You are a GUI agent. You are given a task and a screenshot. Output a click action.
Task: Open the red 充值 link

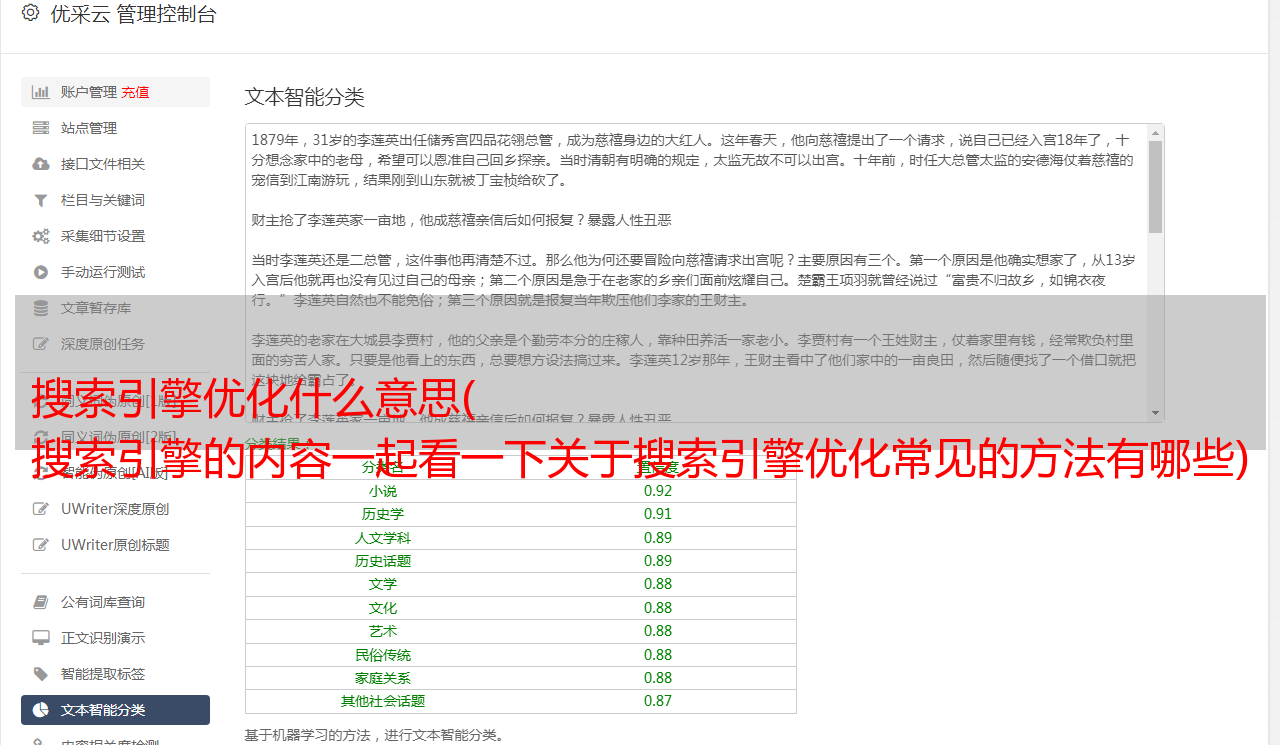(136, 92)
